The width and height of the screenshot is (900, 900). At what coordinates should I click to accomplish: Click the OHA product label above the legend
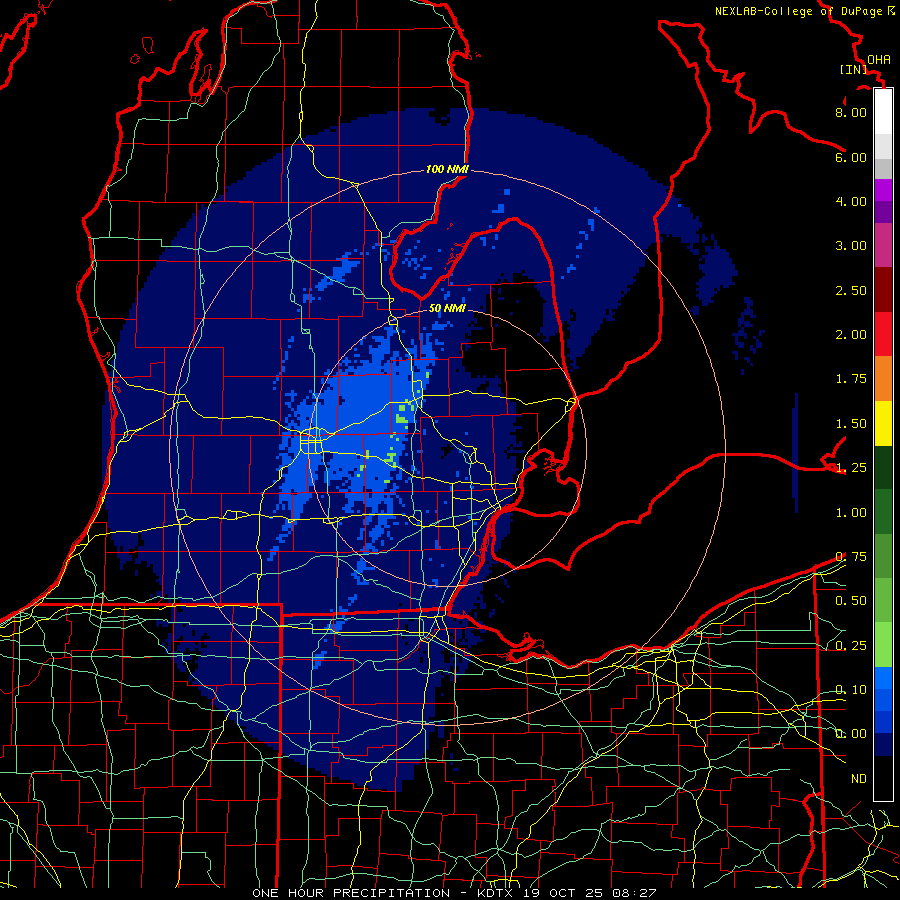[x=879, y=60]
